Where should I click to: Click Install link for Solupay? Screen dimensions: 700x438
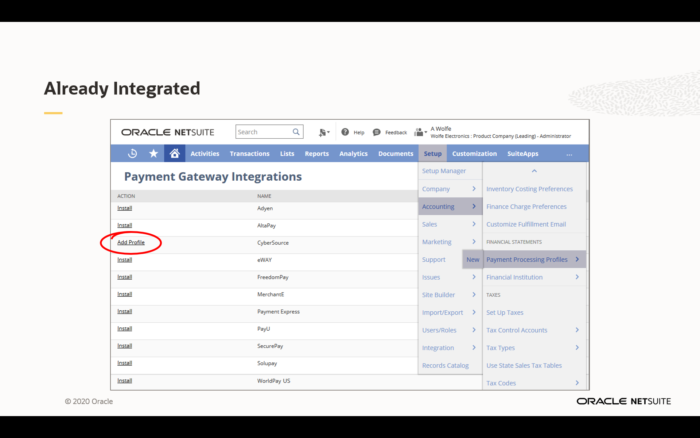click(125, 363)
